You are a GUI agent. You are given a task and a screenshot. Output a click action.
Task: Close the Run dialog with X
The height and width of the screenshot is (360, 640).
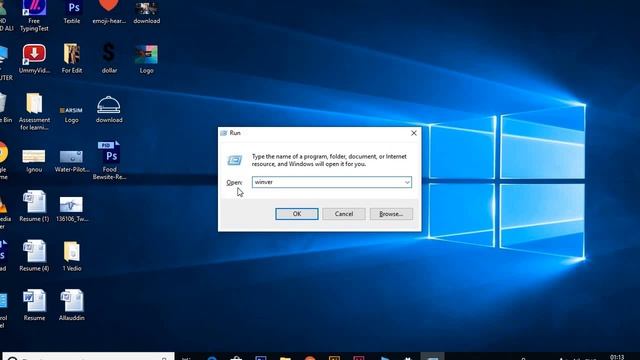413,133
